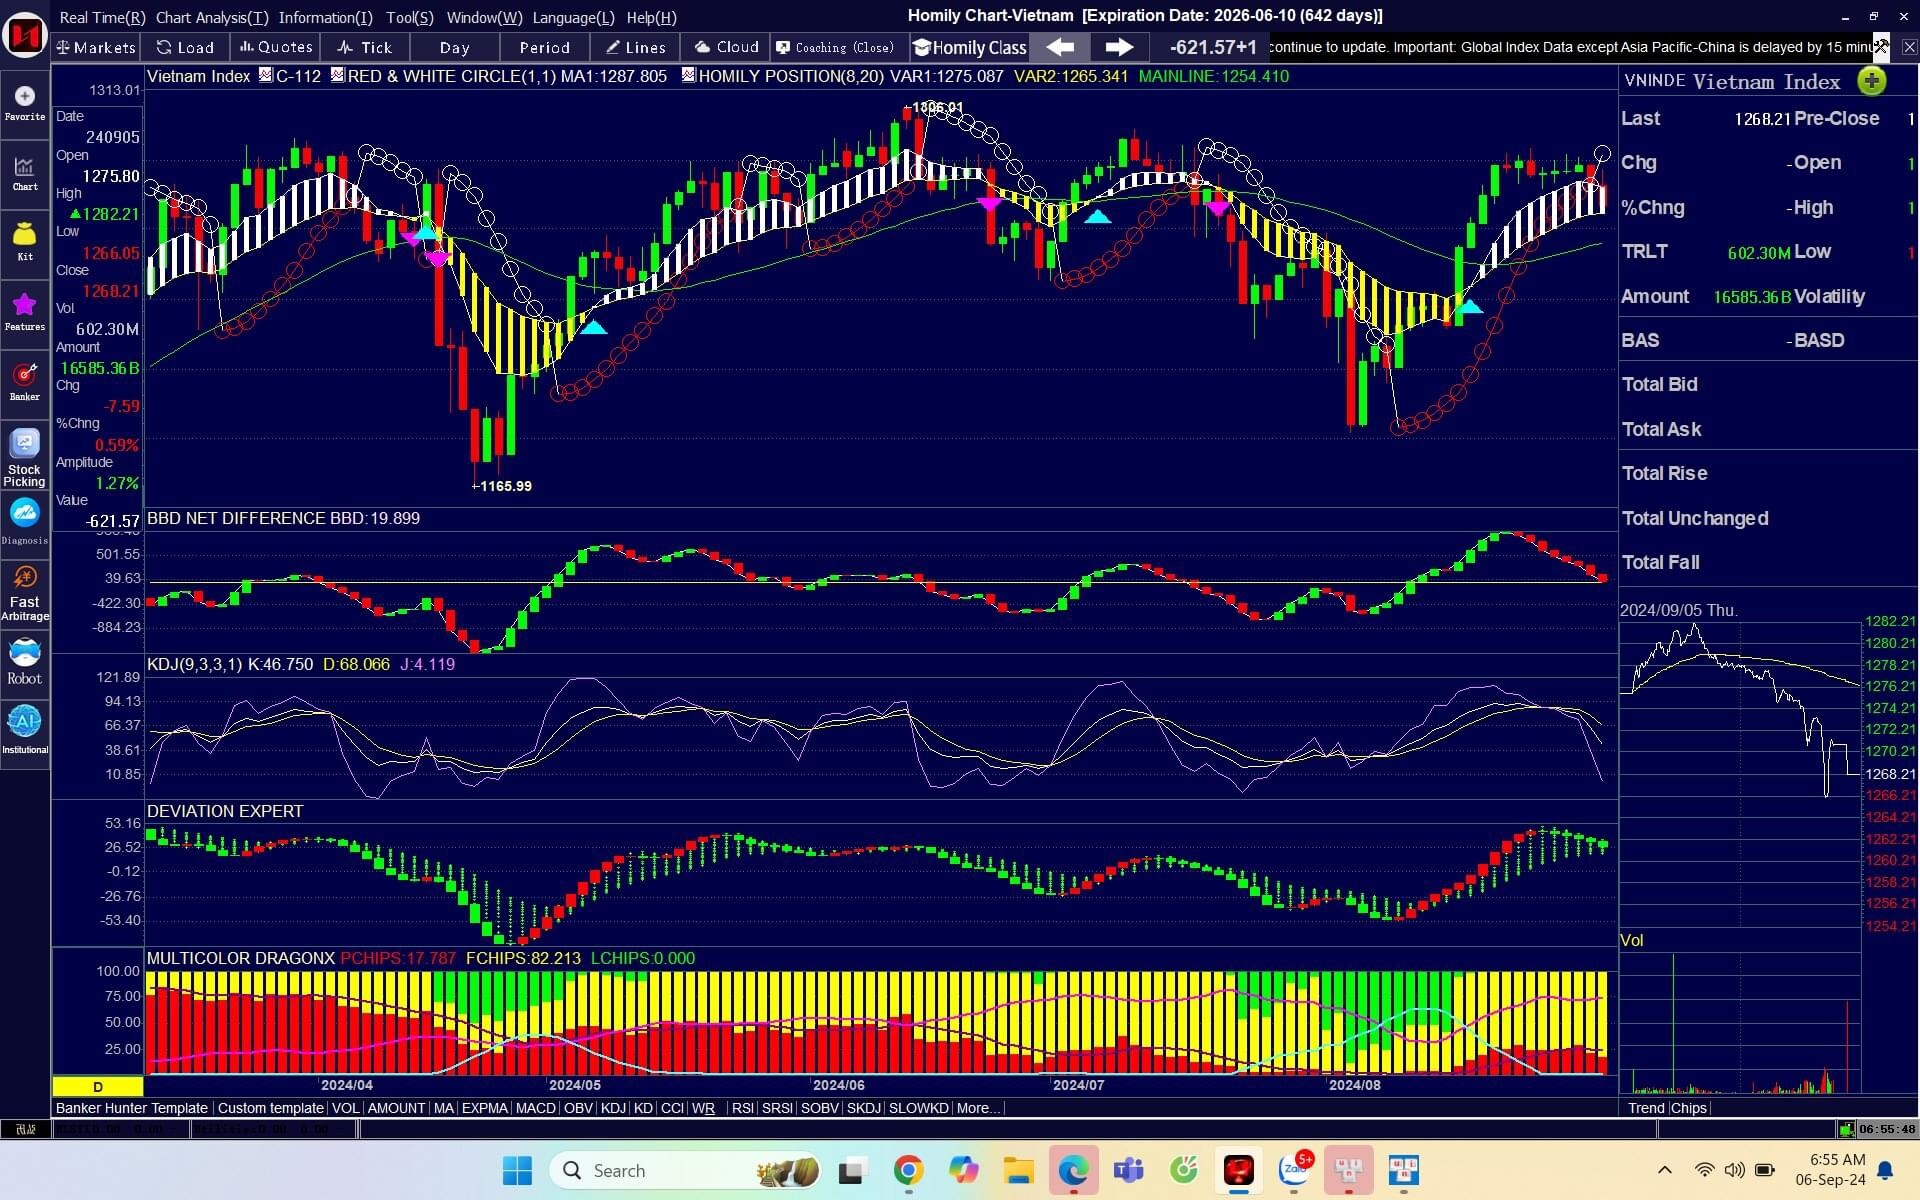Select the Banker Hunter Template tab

click(x=132, y=1108)
